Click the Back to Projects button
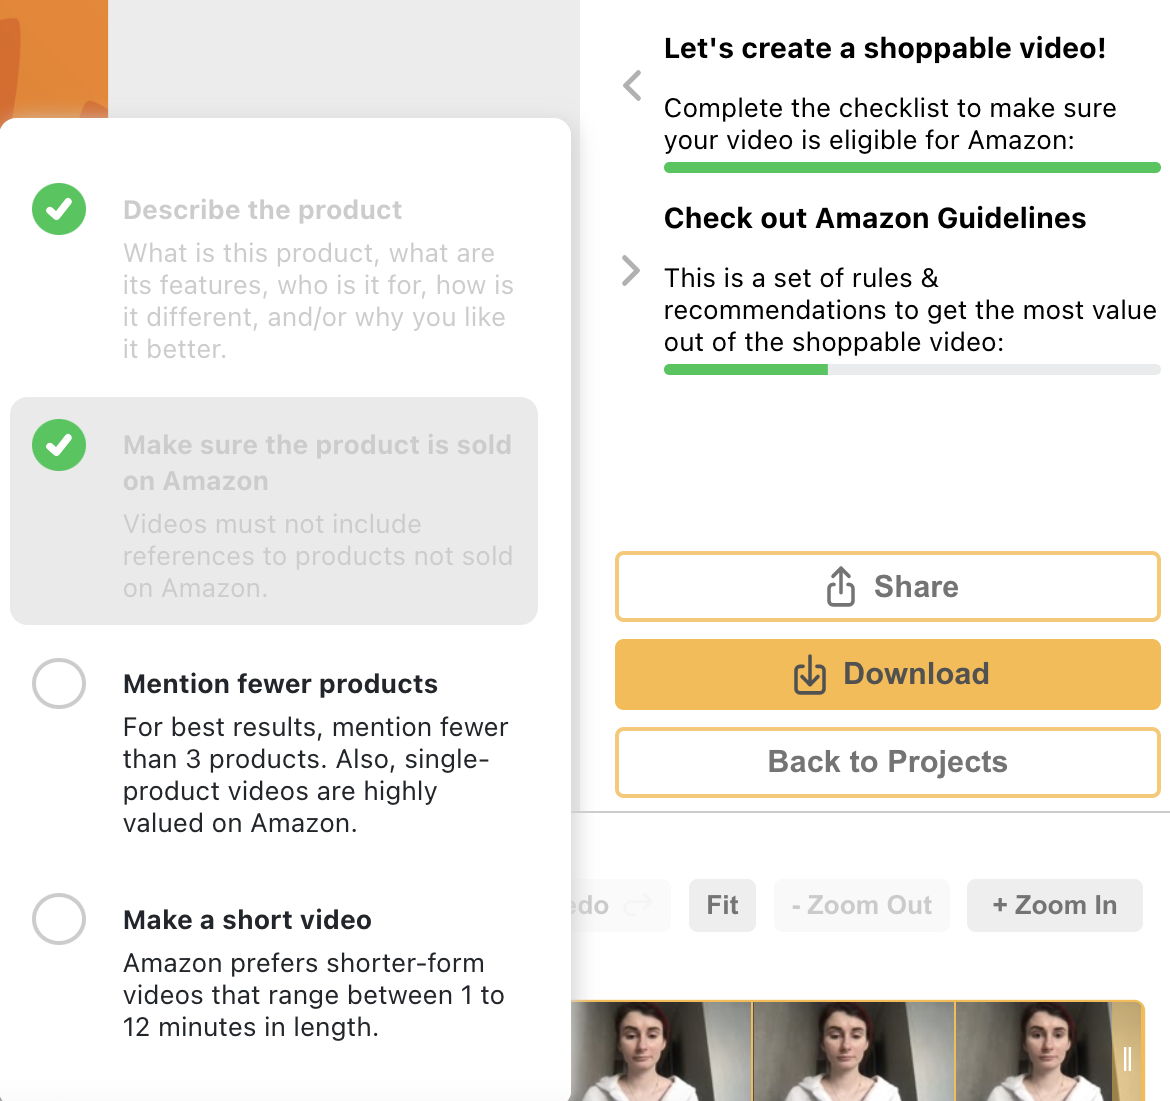1170x1101 pixels. (x=888, y=762)
